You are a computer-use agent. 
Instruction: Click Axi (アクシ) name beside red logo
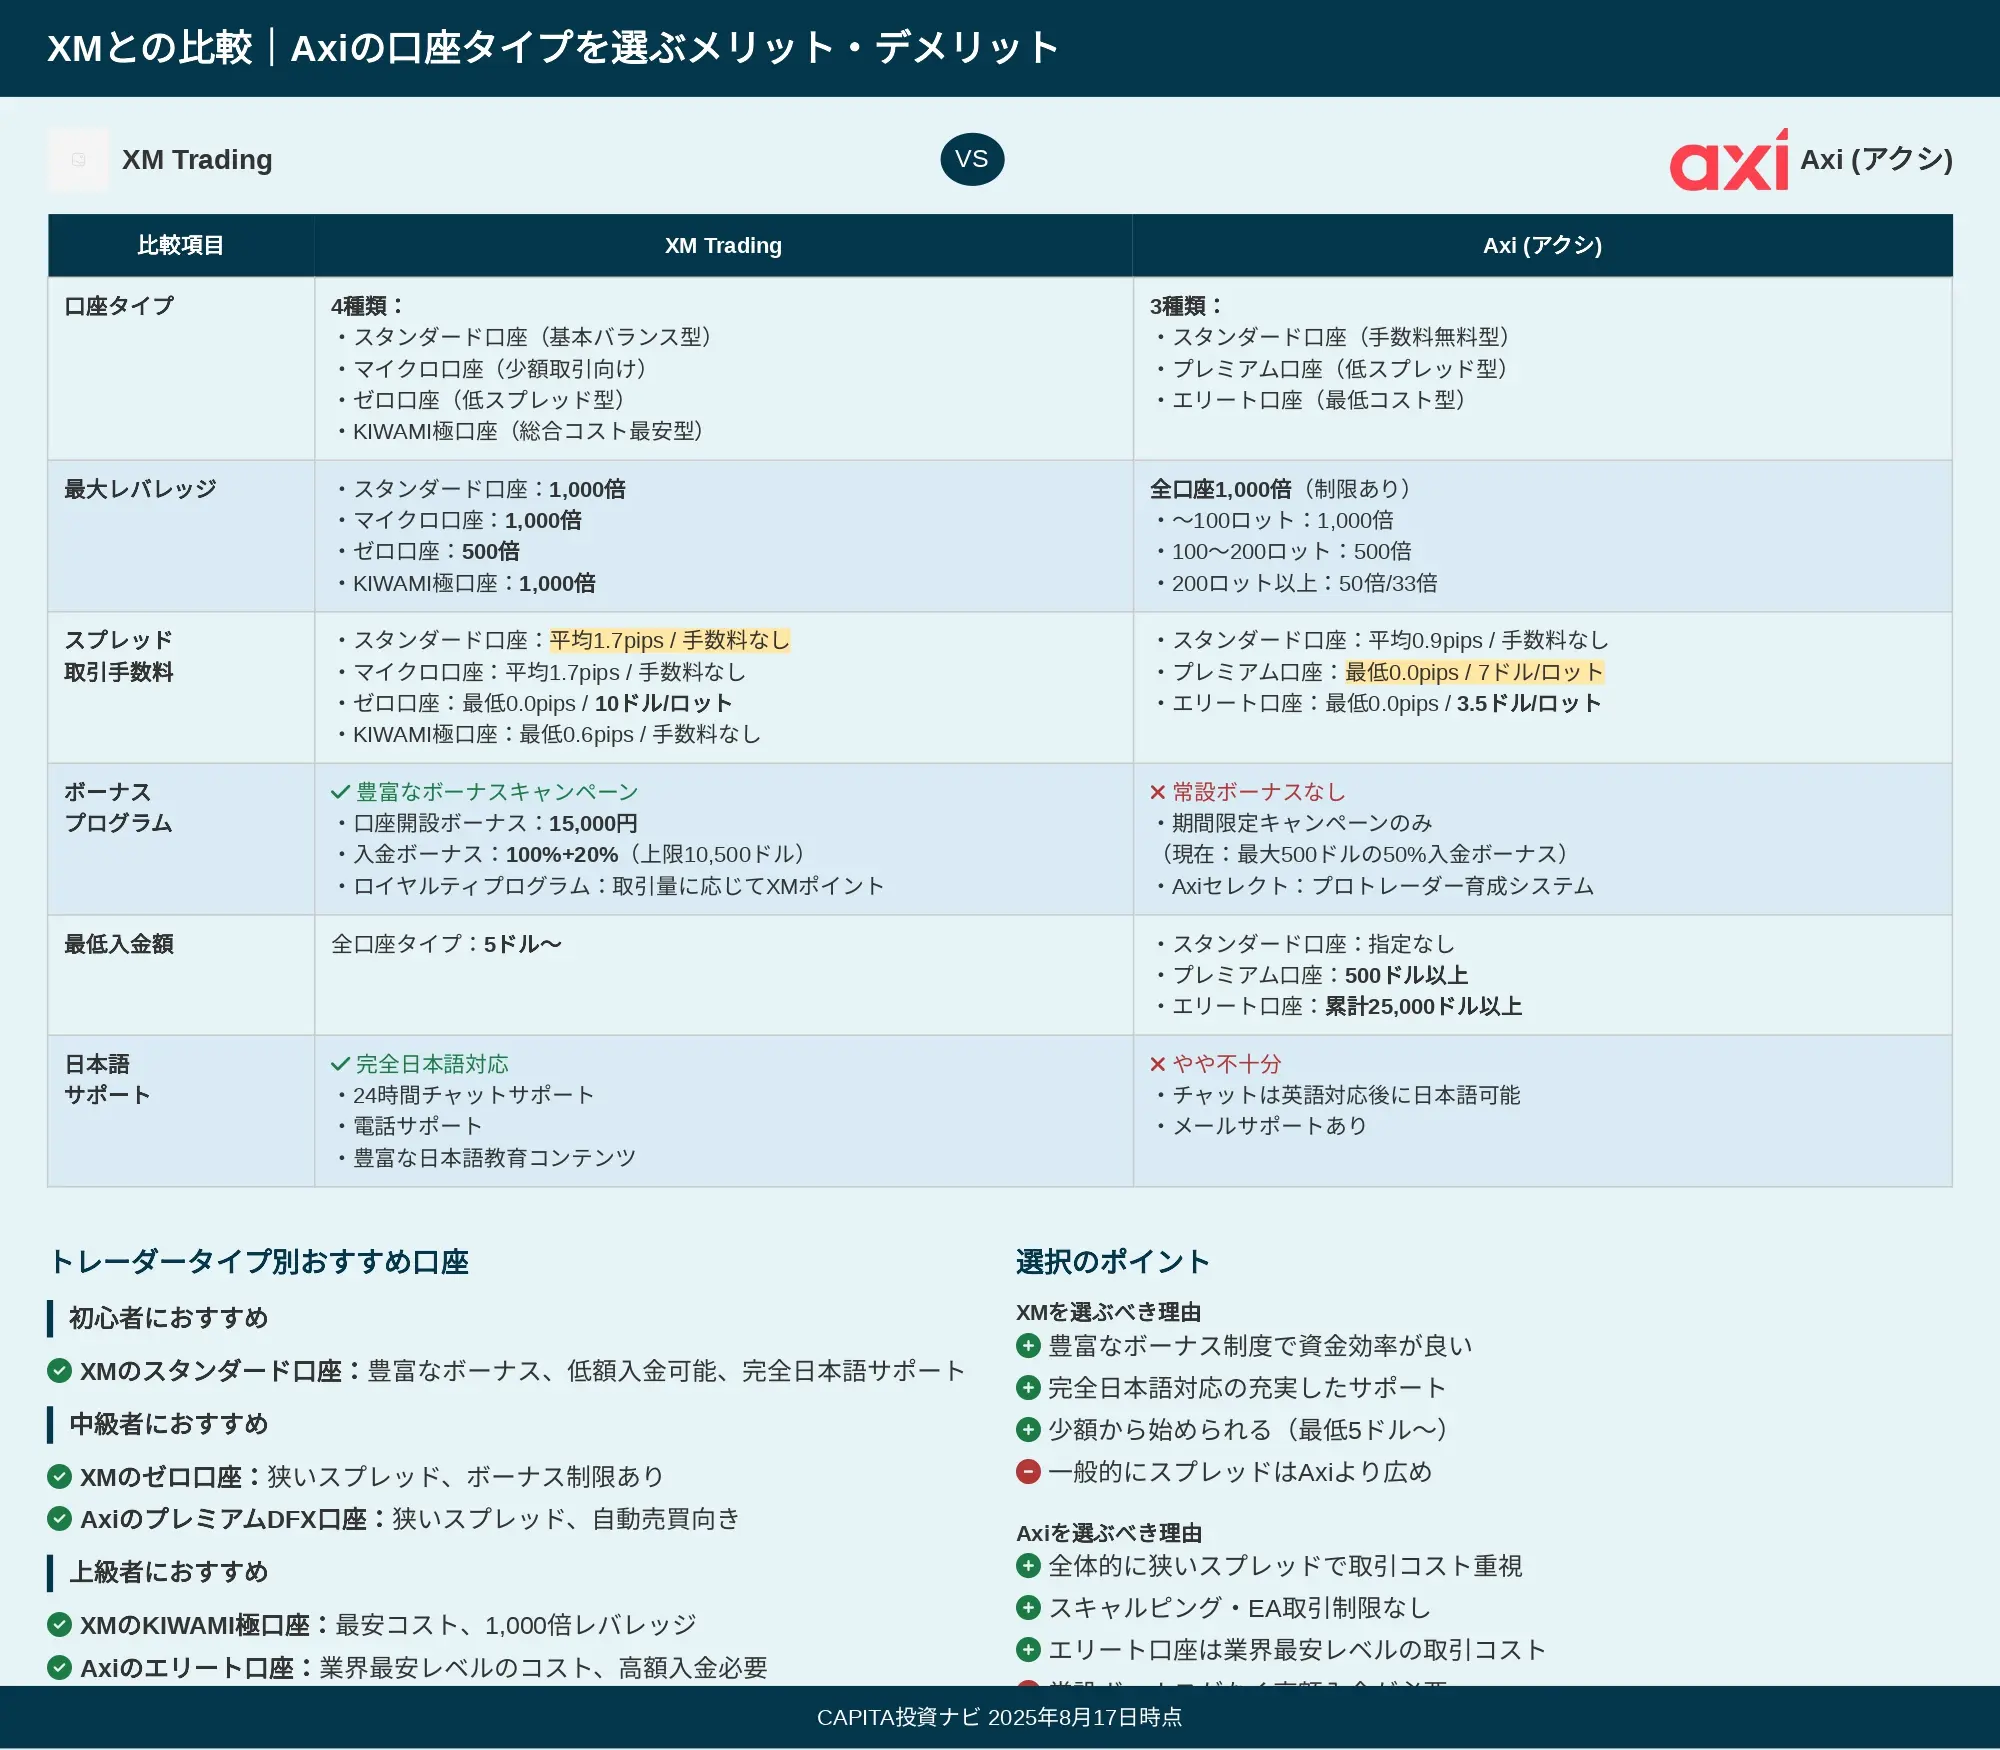(x=1877, y=160)
